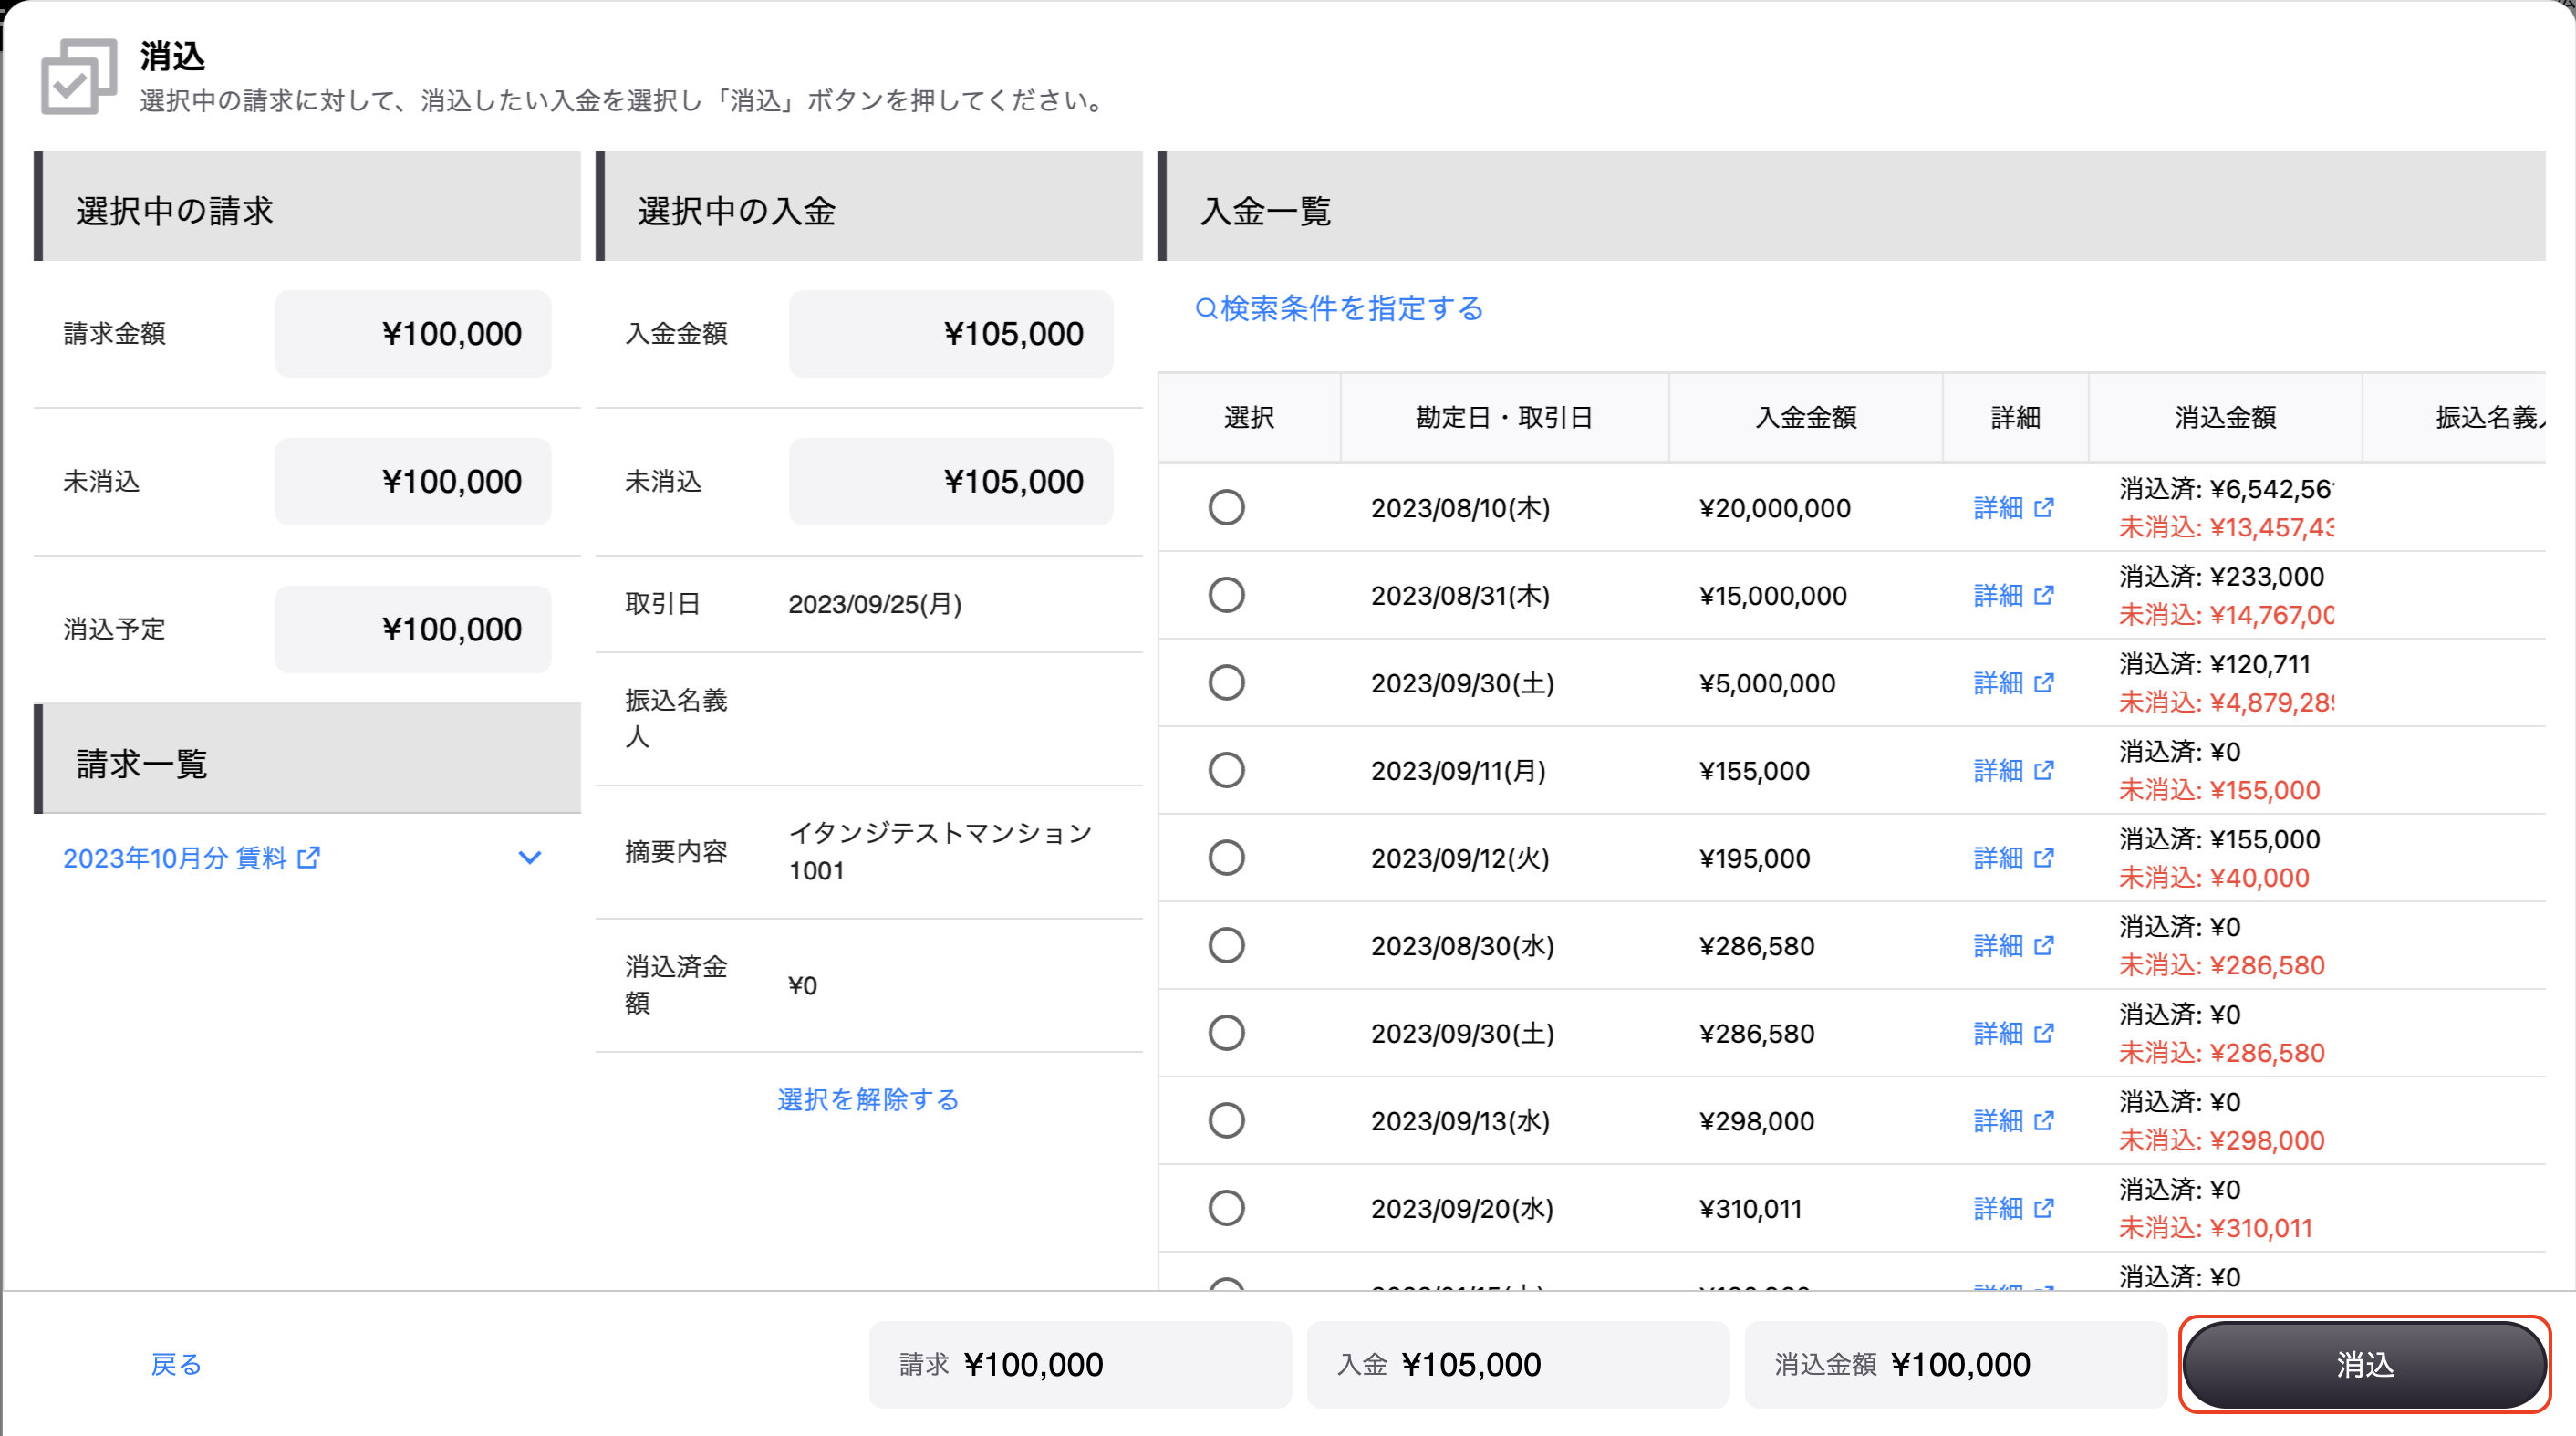
Task: Click the 詳細 column header
Action: tap(2015, 418)
